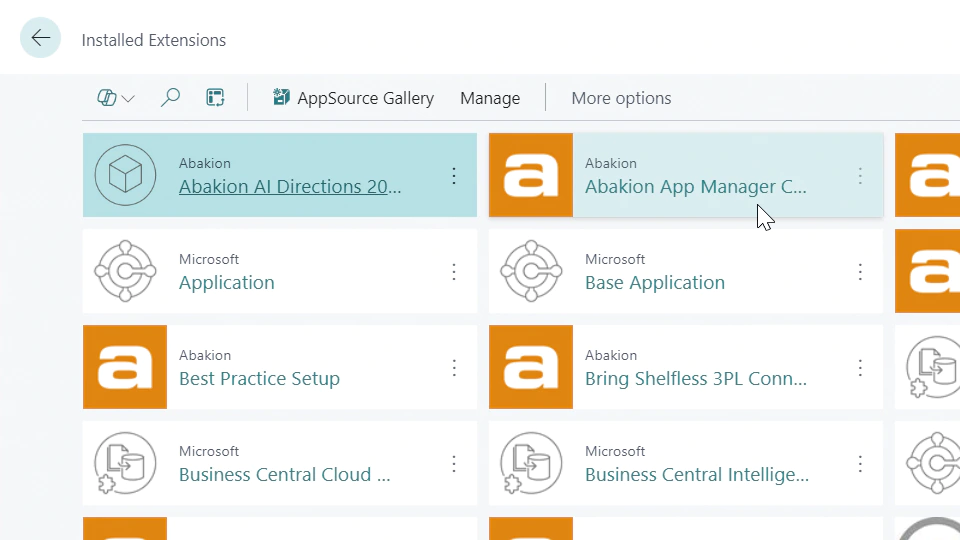This screenshot has height=540, width=960.
Task: Open three-dot menu for Business Central Intelligence
Action: pos(860,463)
